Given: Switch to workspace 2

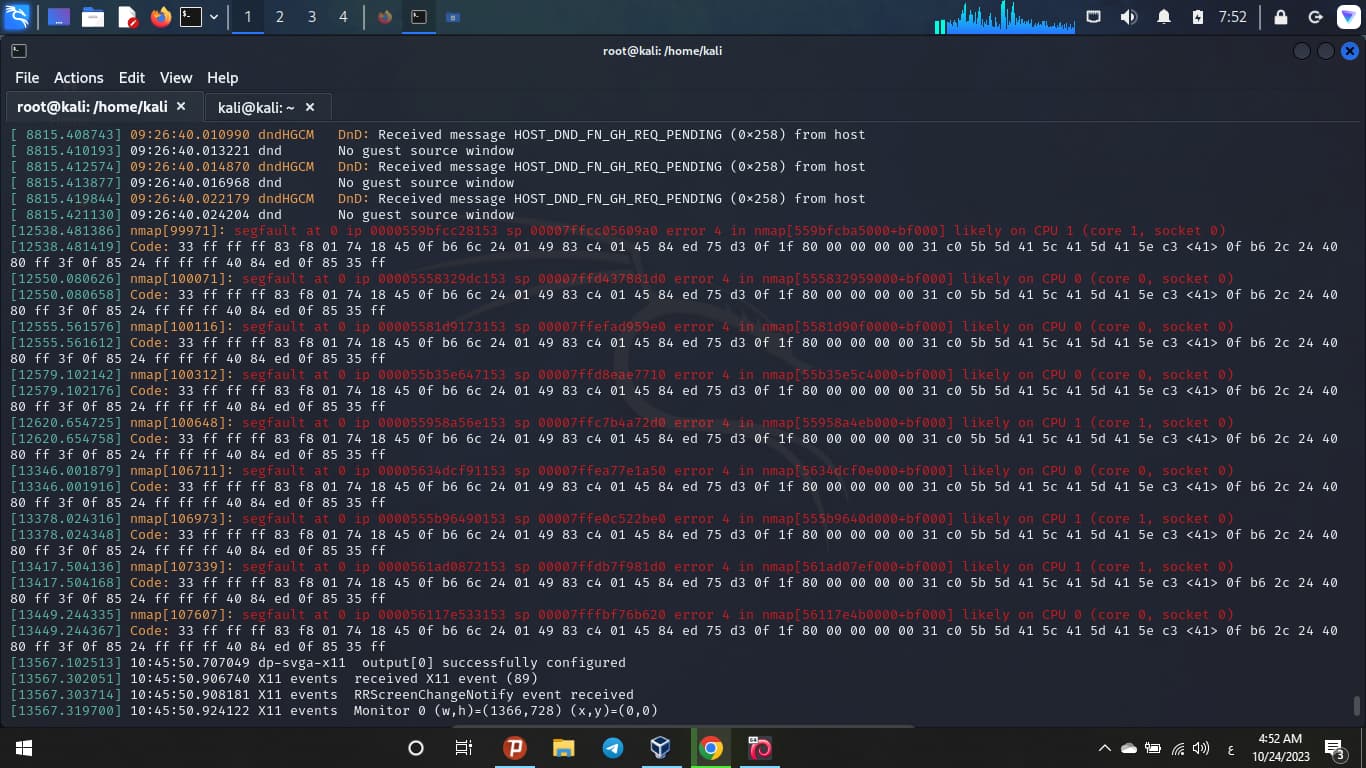Looking at the screenshot, I should point(280,17).
